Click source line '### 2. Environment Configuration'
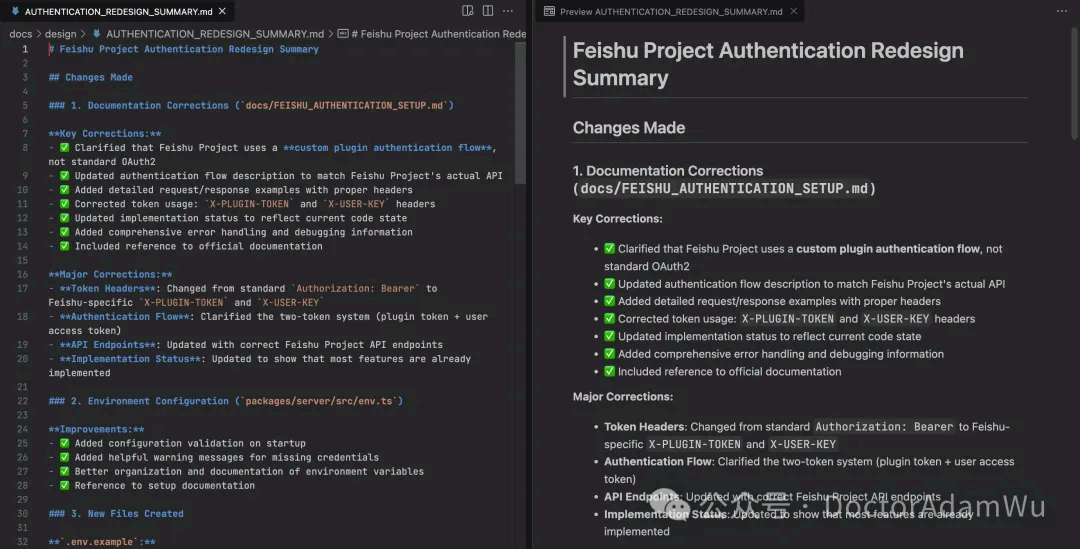1080x549 pixels. [x=225, y=401]
